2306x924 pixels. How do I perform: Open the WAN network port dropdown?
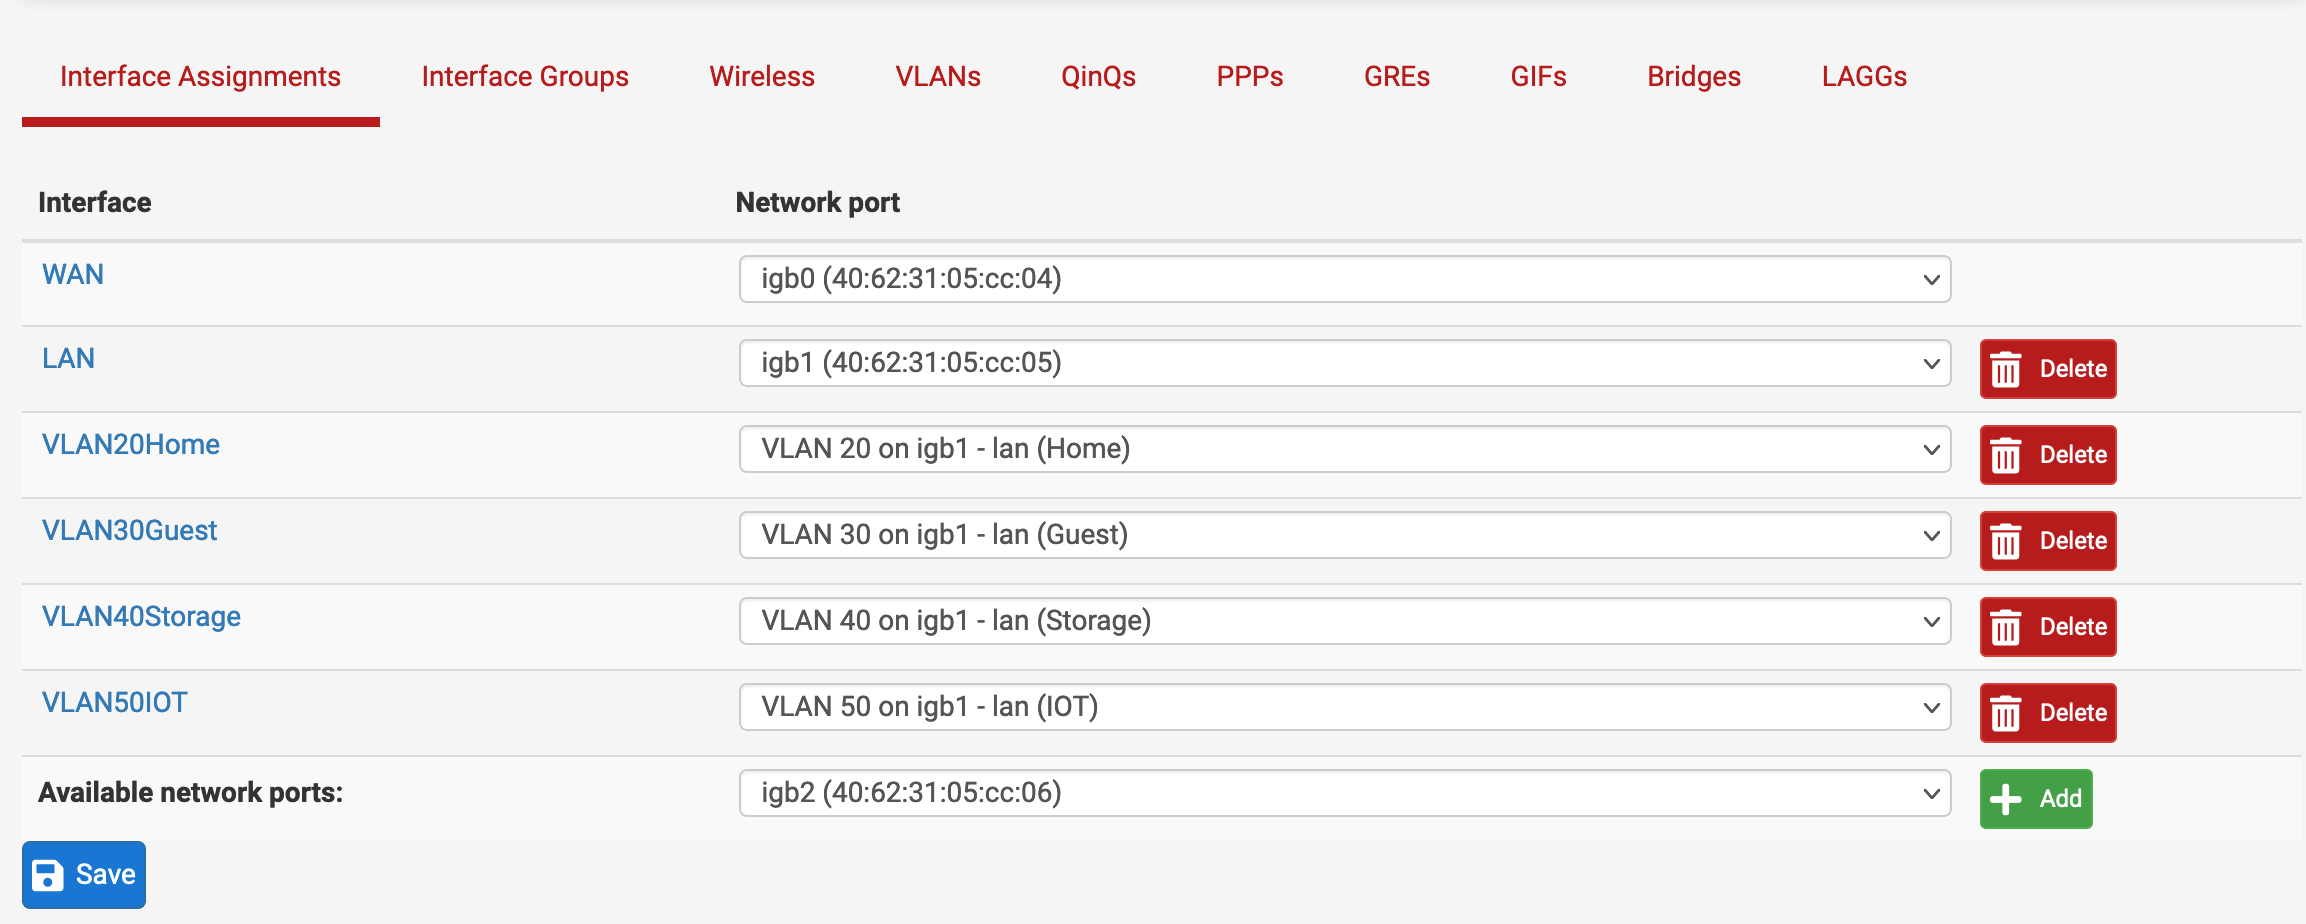coord(1345,279)
